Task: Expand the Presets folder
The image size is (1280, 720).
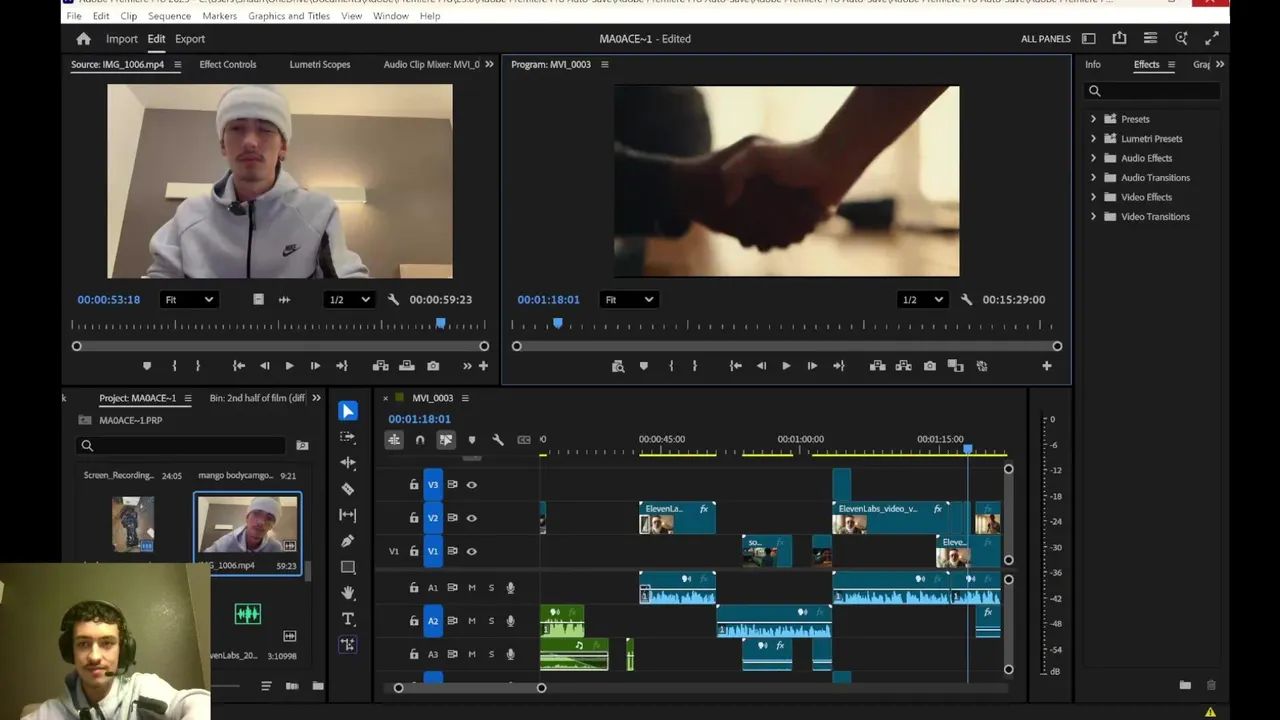Action: coord(1093,119)
